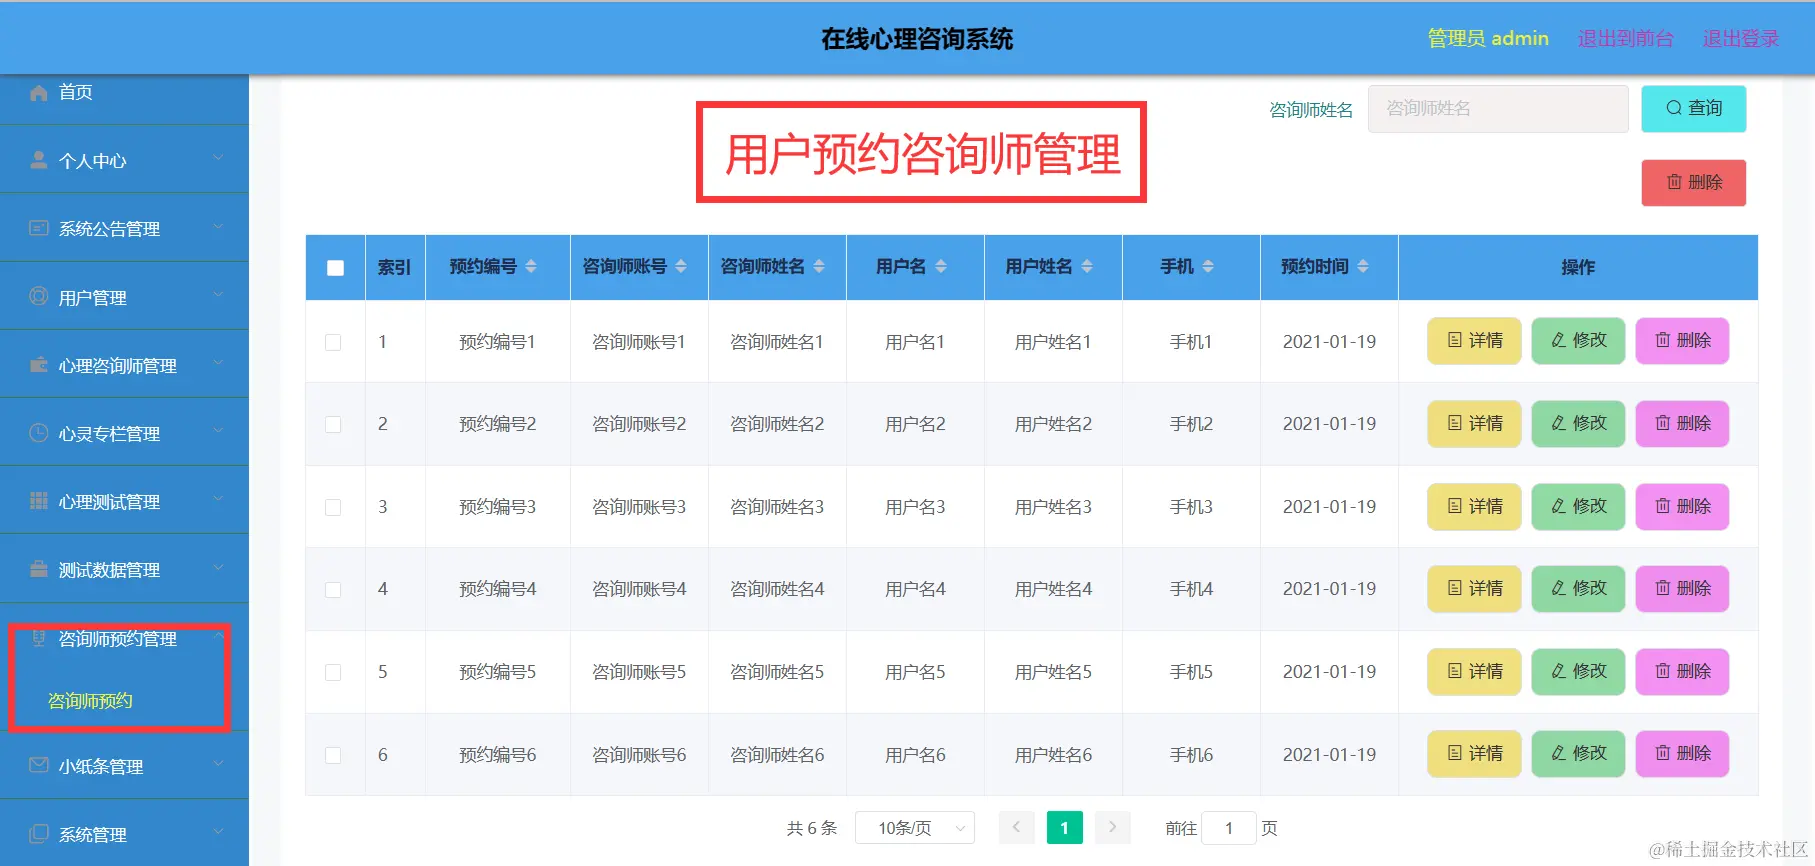Viewport: 1815px width, 866px height.
Task: Check the row for 预约编号5
Action: (x=333, y=672)
